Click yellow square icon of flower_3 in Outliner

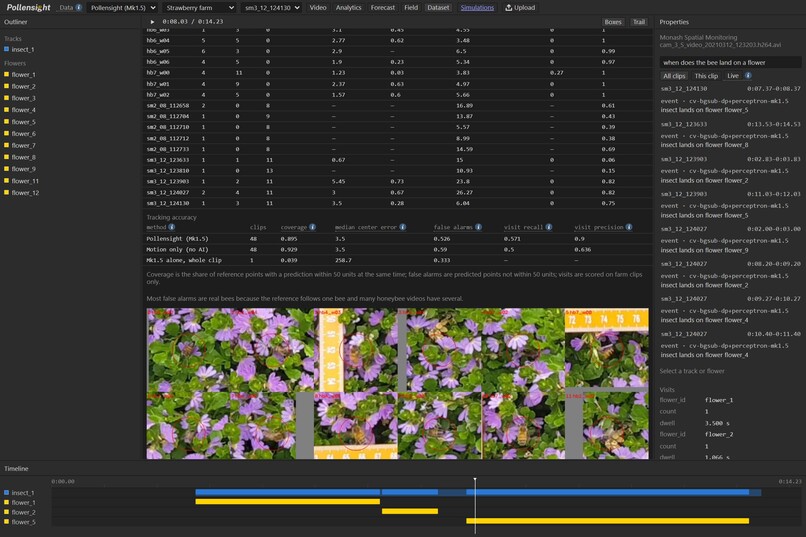pos(7,98)
